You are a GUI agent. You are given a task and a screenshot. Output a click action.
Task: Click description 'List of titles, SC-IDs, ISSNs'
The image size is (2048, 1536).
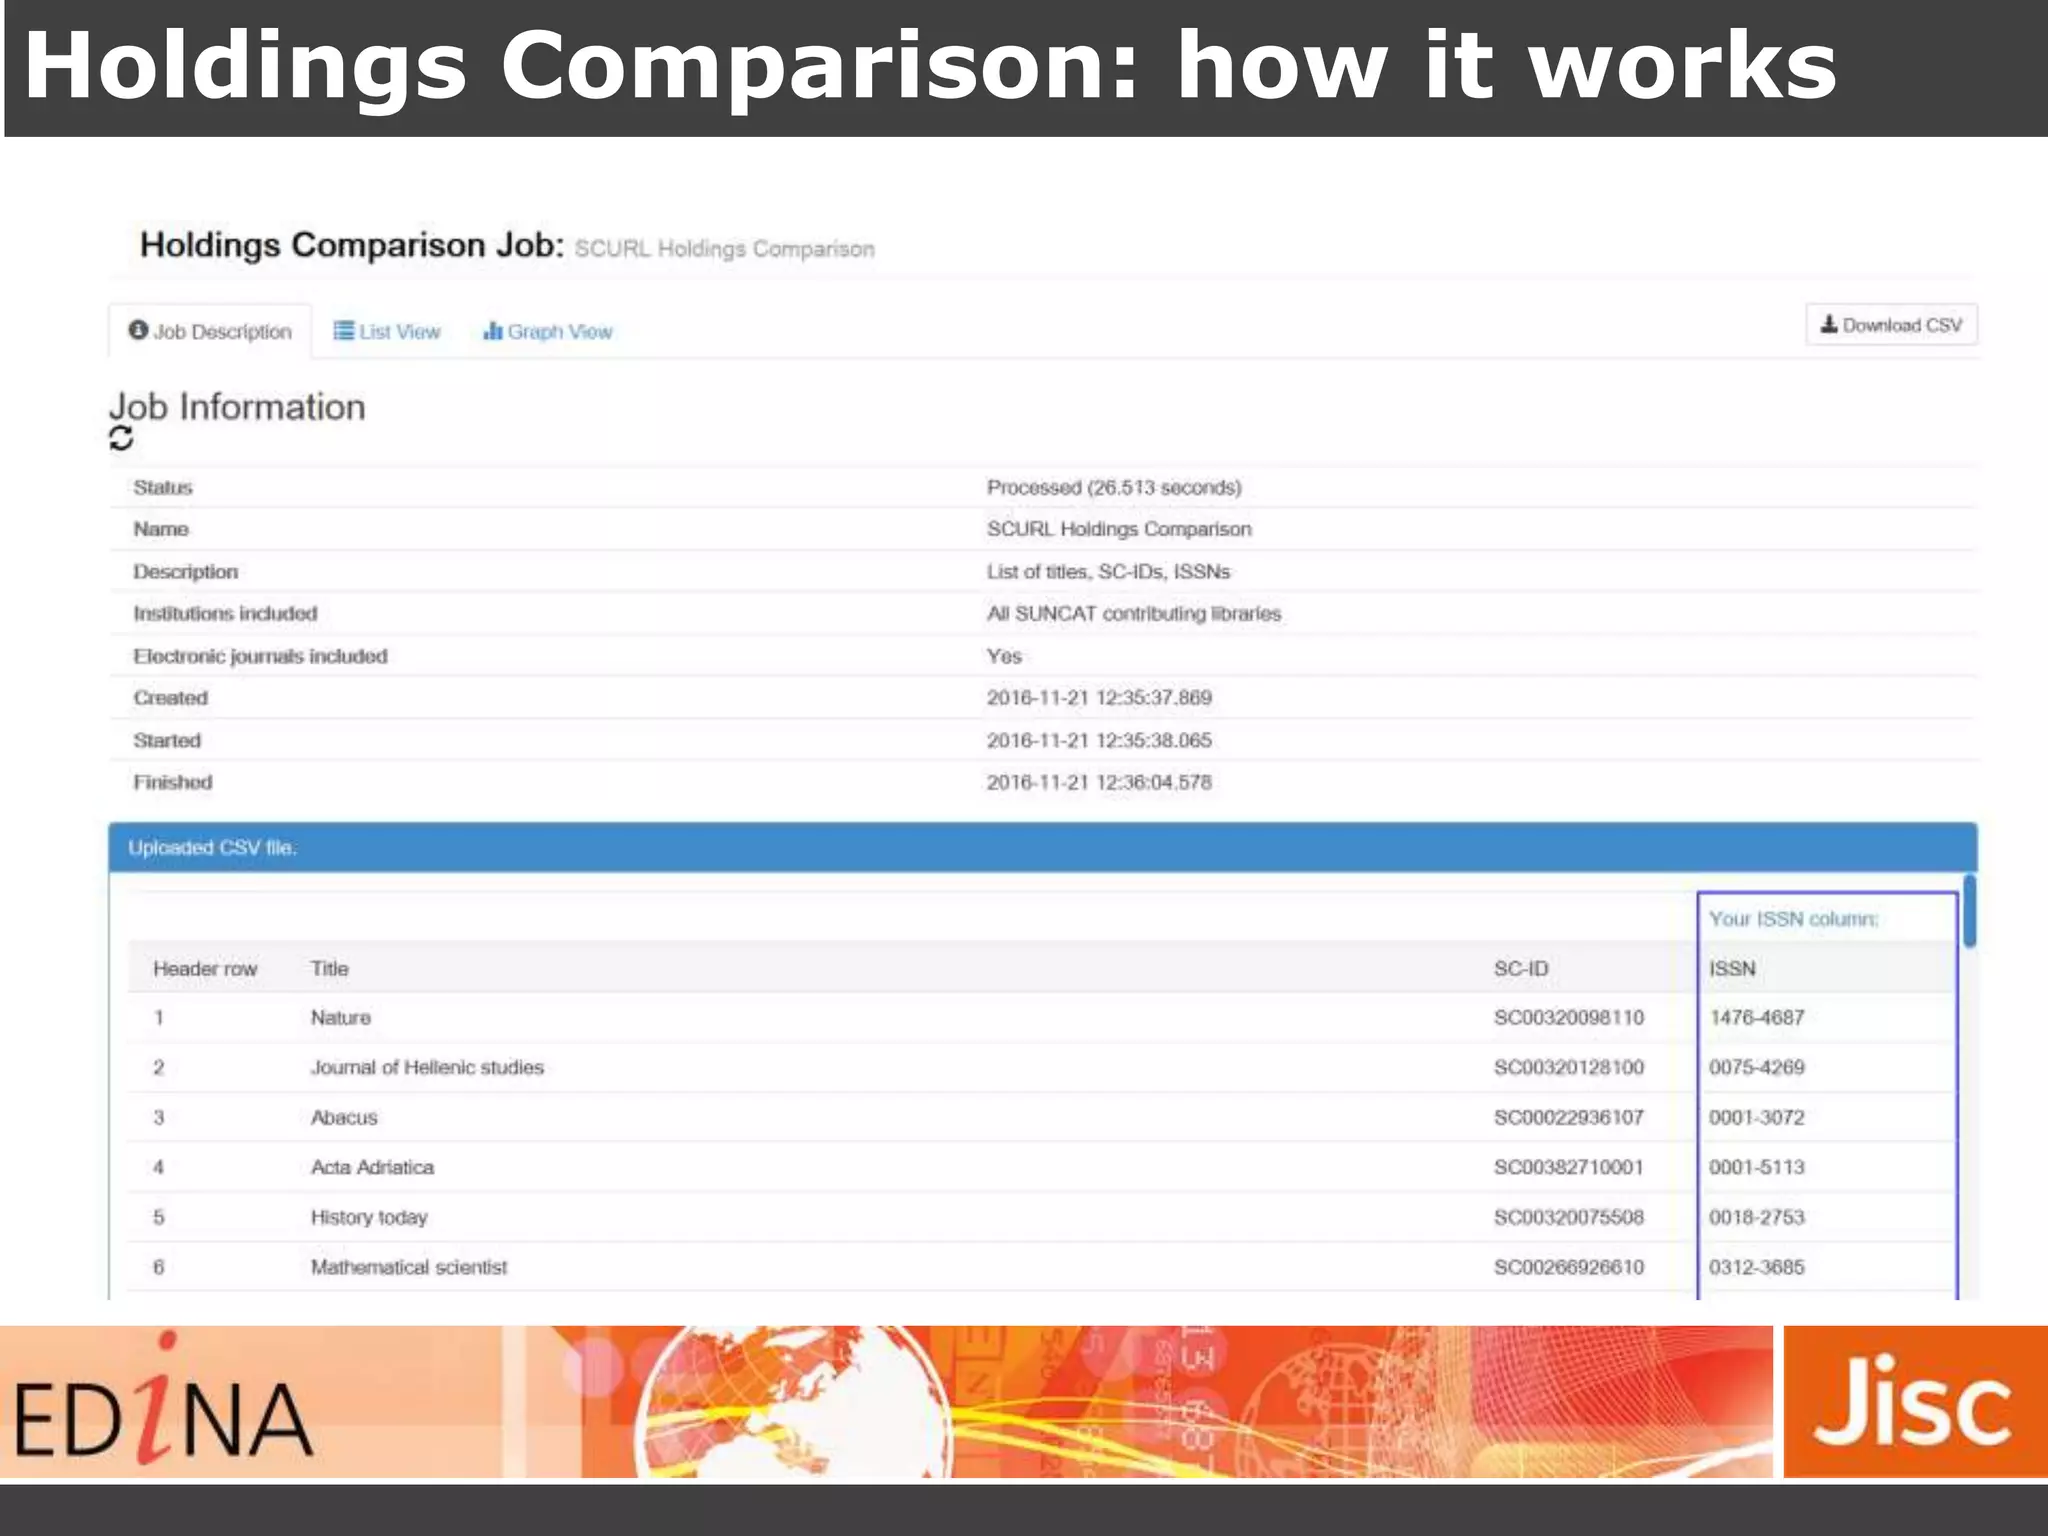pos(1108,571)
